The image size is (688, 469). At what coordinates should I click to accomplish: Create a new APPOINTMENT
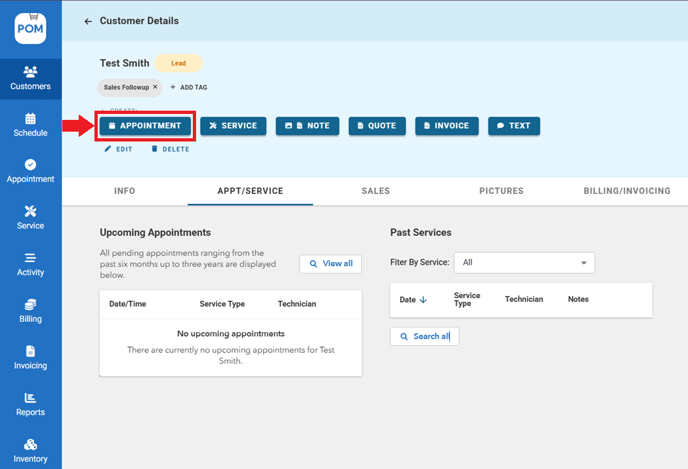pos(145,126)
